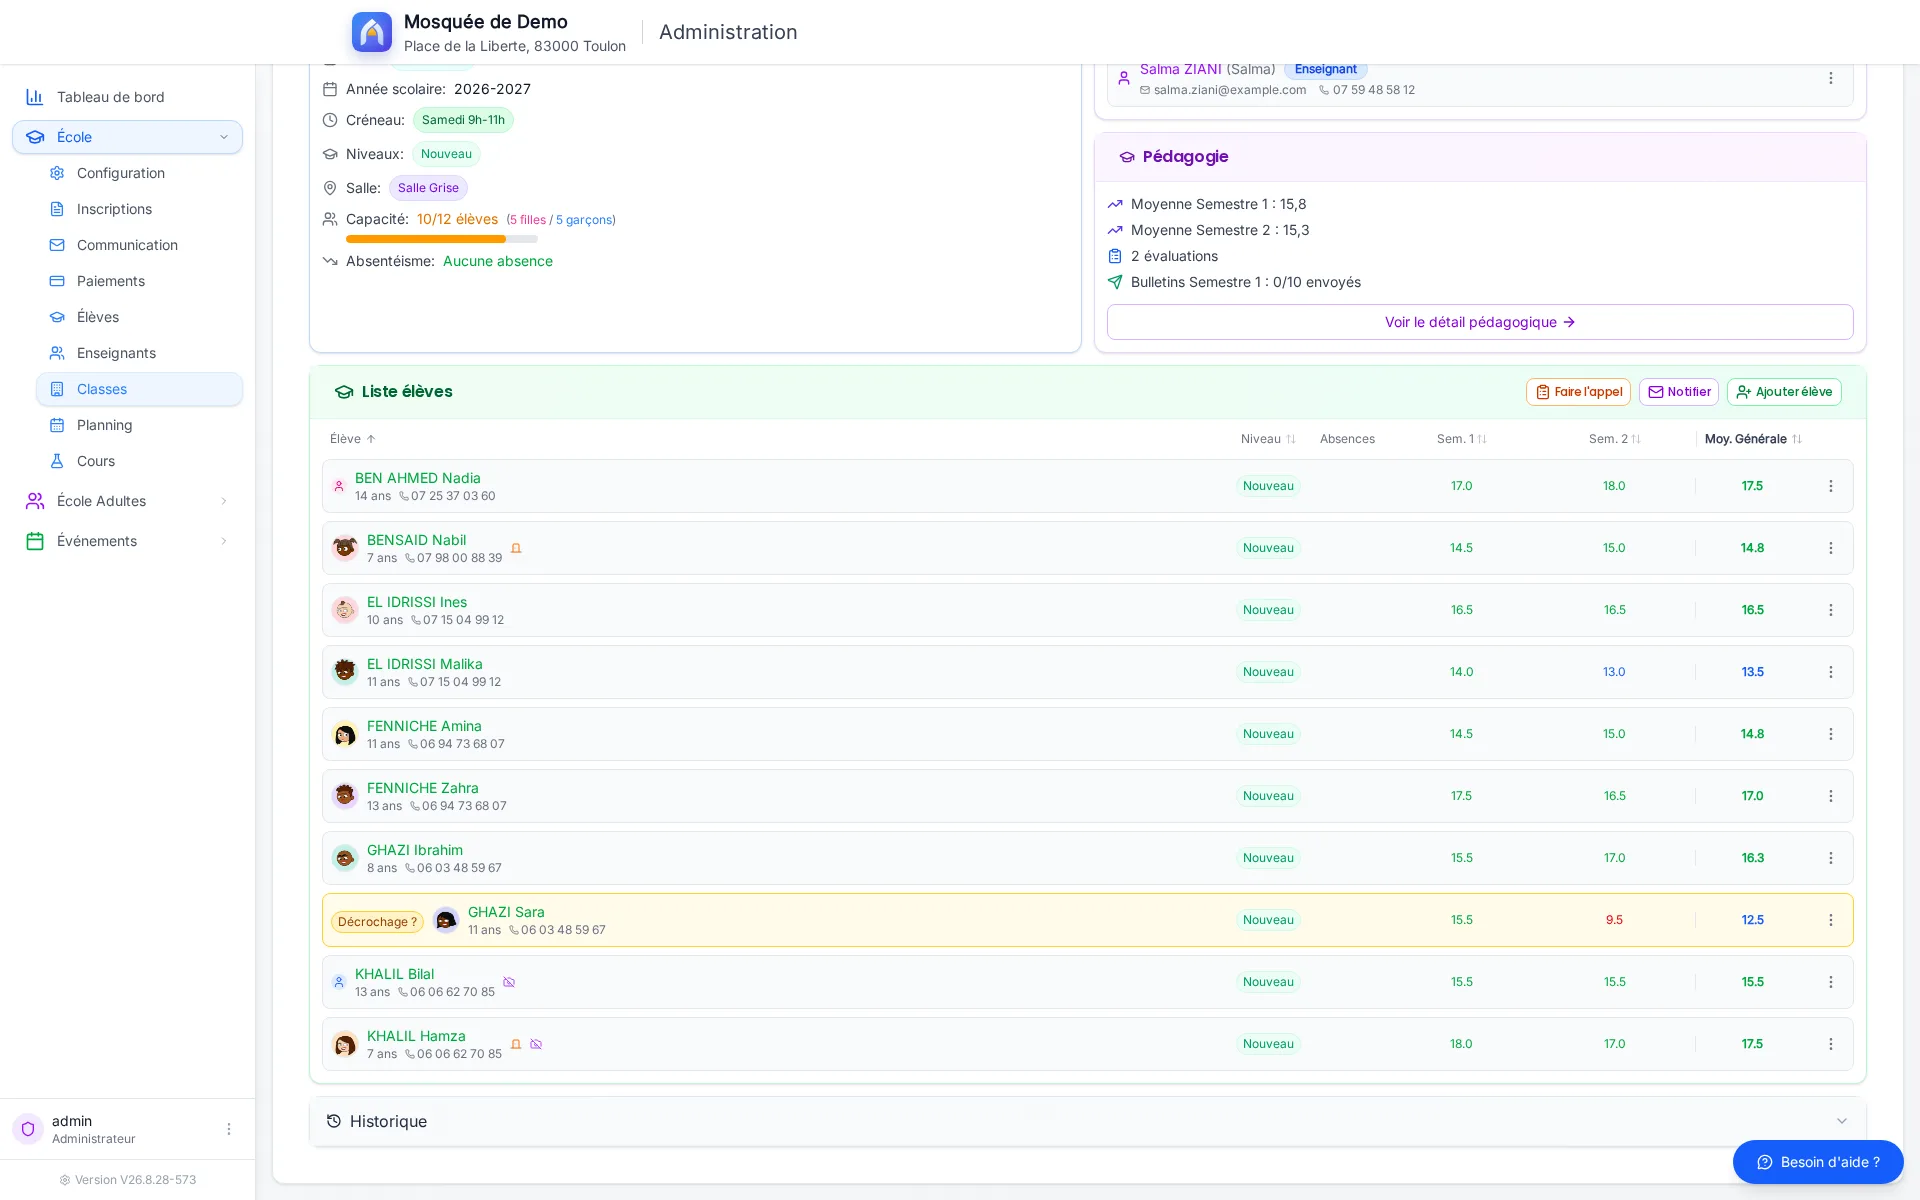This screenshot has width=1920, height=1200.
Task: Open Configuration in the sidebar
Action: [x=139, y=173]
